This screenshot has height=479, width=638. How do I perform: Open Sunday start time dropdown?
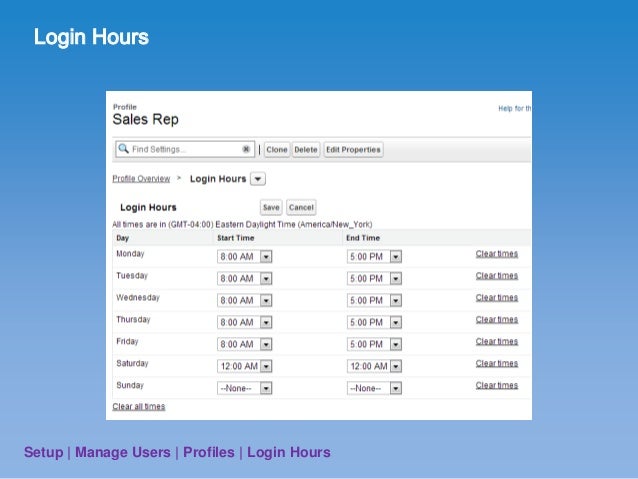(x=245, y=388)
